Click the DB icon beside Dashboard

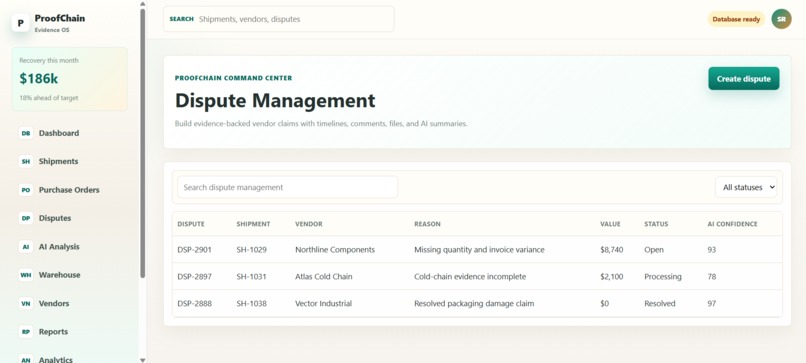point(26,133)
